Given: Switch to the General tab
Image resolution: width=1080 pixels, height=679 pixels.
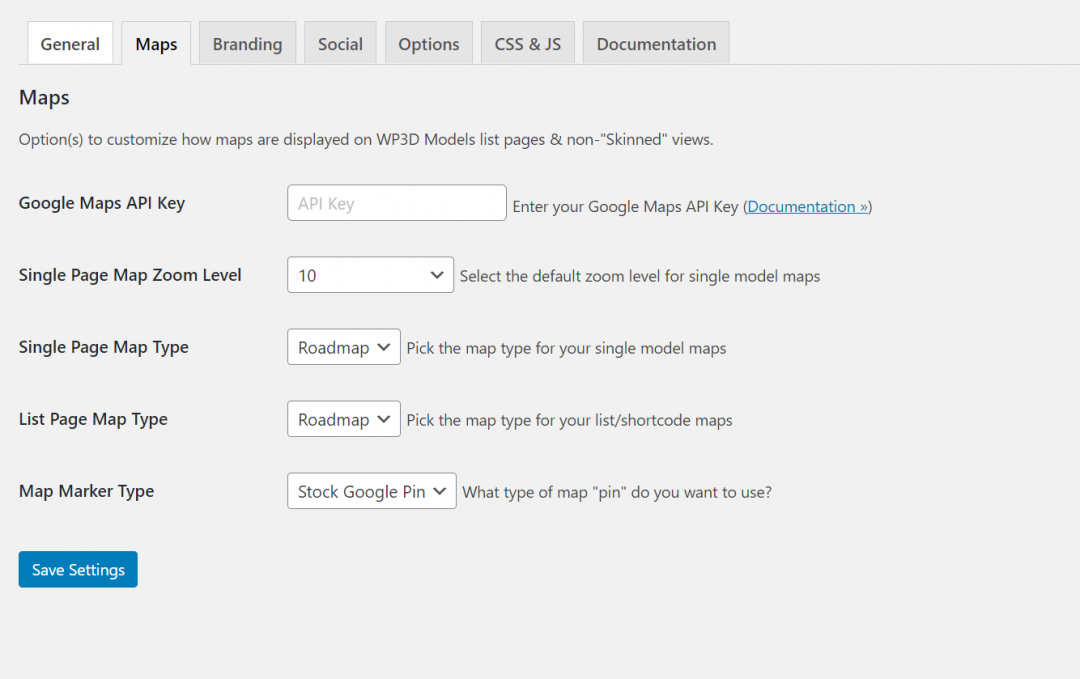Looking at the screenshot, I should [70, 43].
